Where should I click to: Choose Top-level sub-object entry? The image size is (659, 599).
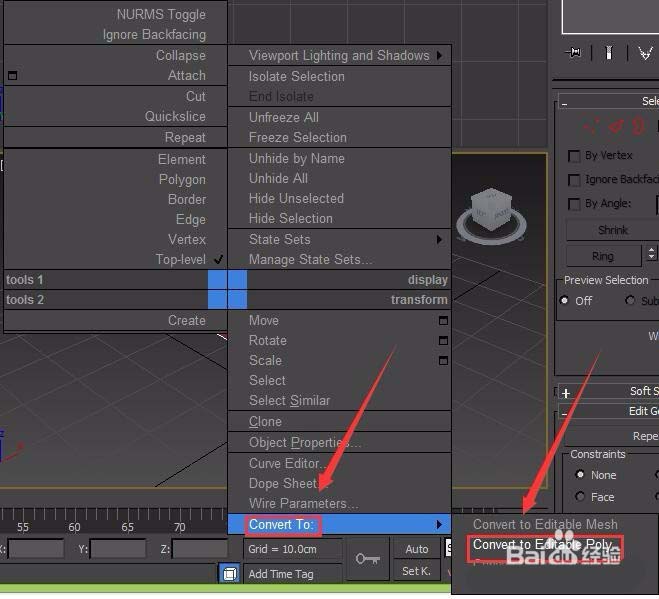pos(181,259)
